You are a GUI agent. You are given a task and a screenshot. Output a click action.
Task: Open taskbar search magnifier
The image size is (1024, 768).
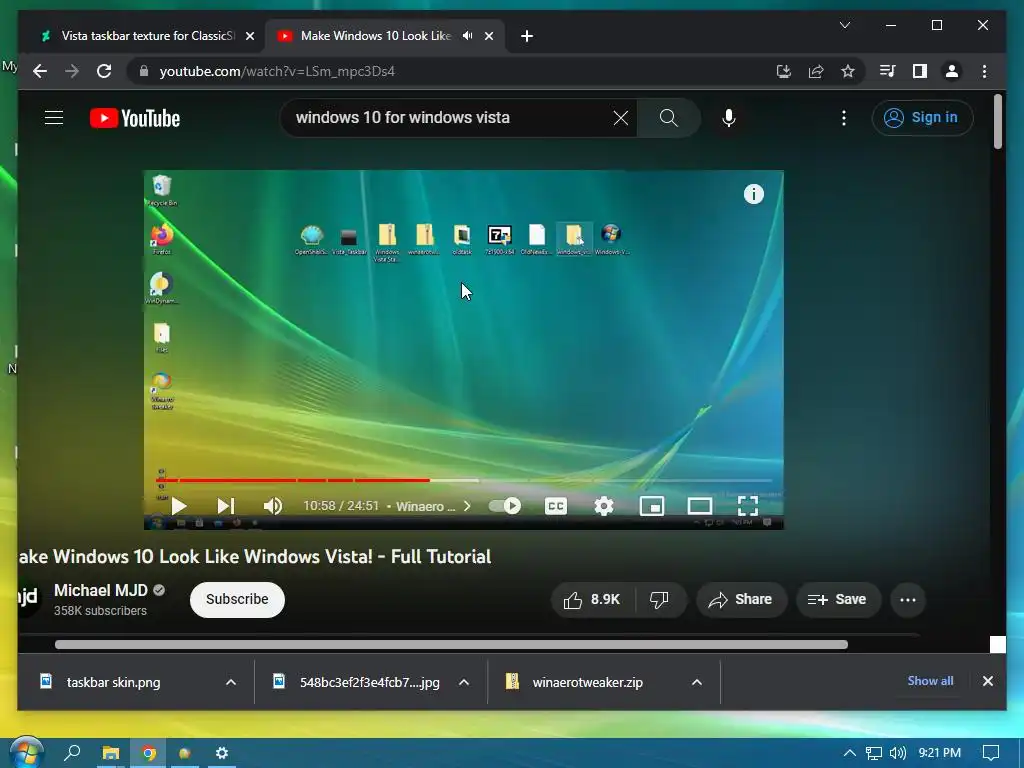click(x=72, y=753)
